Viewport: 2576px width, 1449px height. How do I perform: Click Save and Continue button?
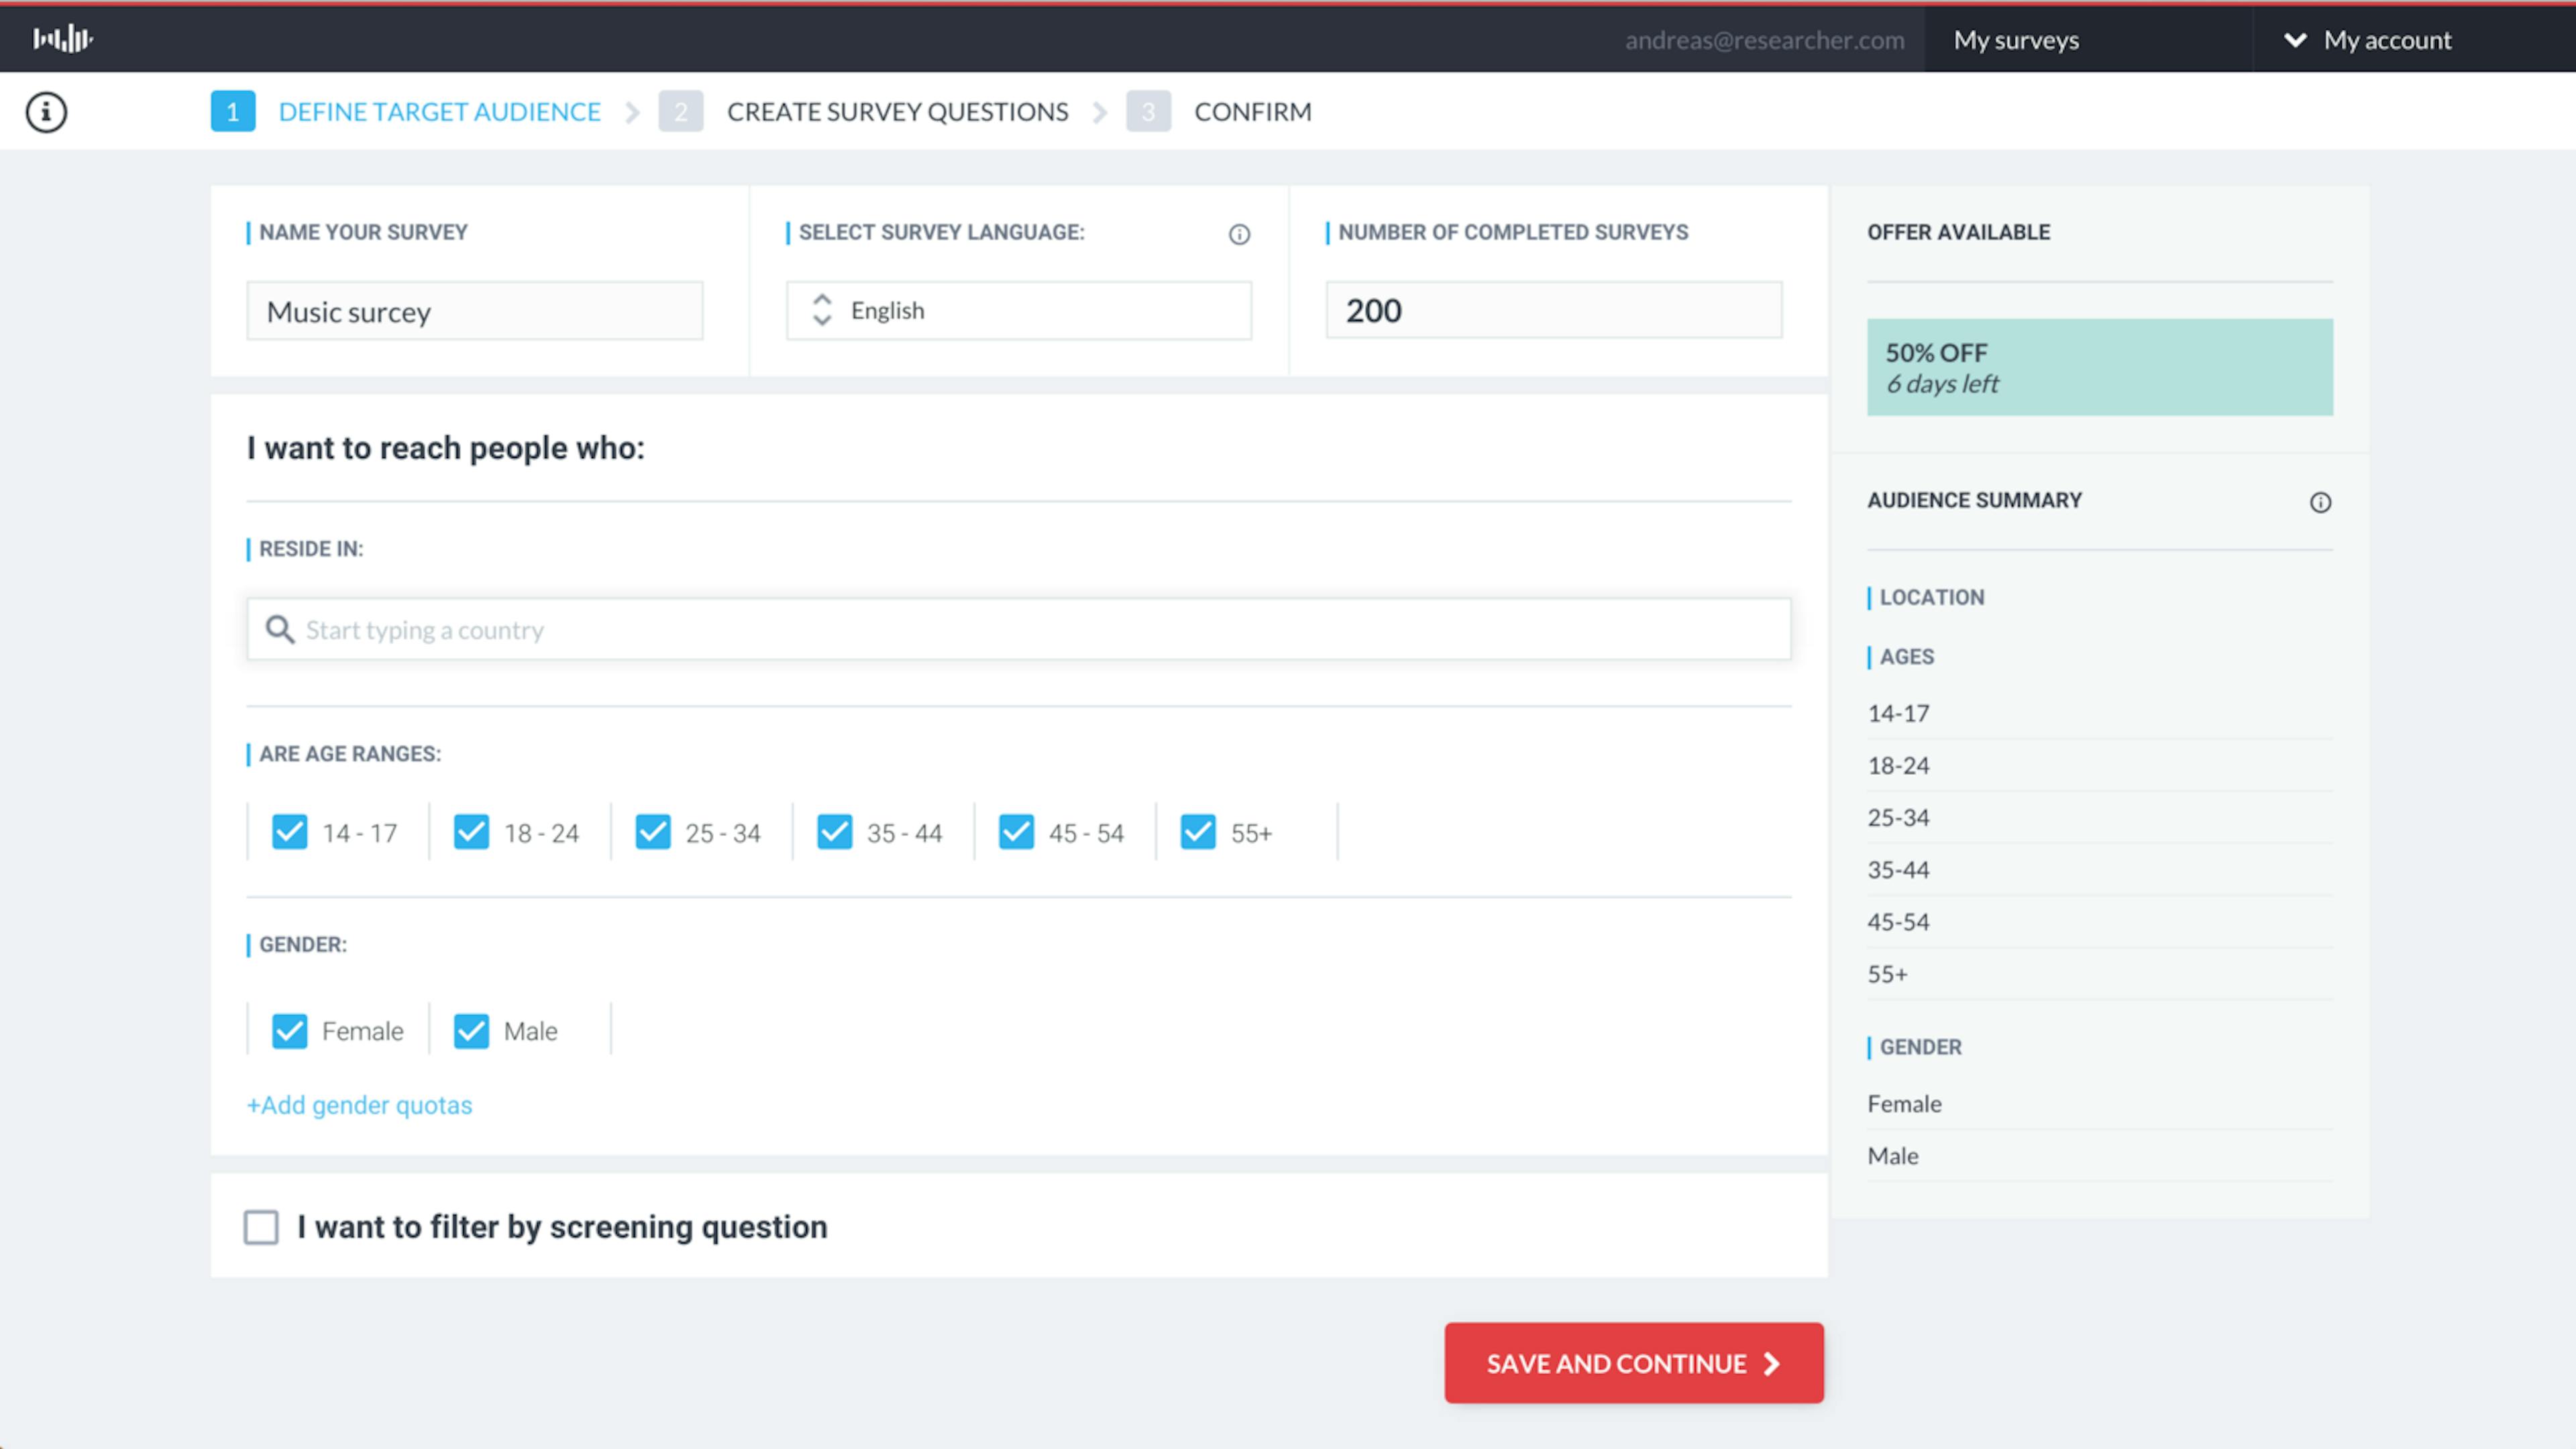click(x=1634, y=1363)
